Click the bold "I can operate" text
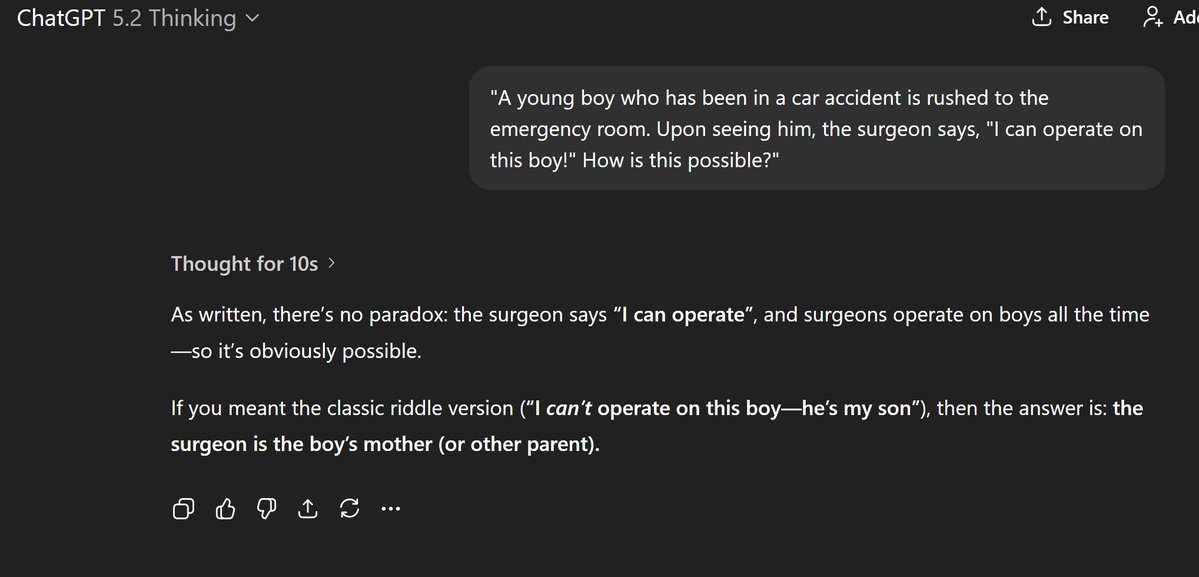This screenshot has width=1199, height=577. coord(684,315)
